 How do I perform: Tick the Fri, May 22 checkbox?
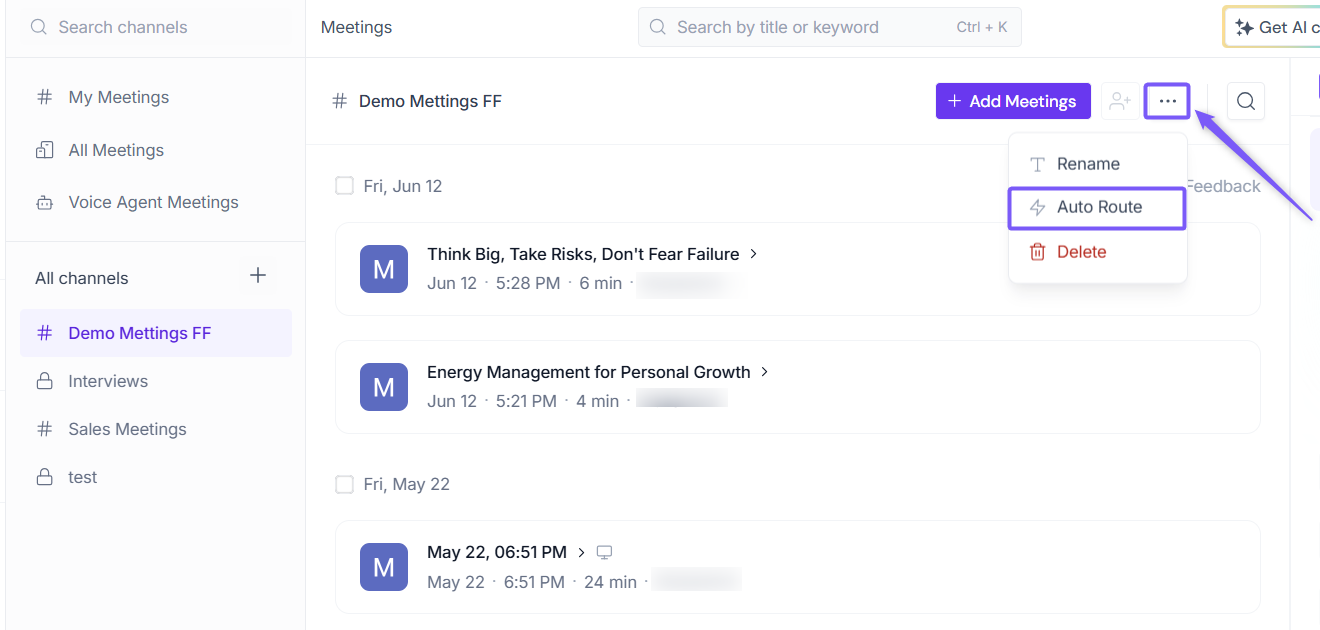tap(344, 484)
